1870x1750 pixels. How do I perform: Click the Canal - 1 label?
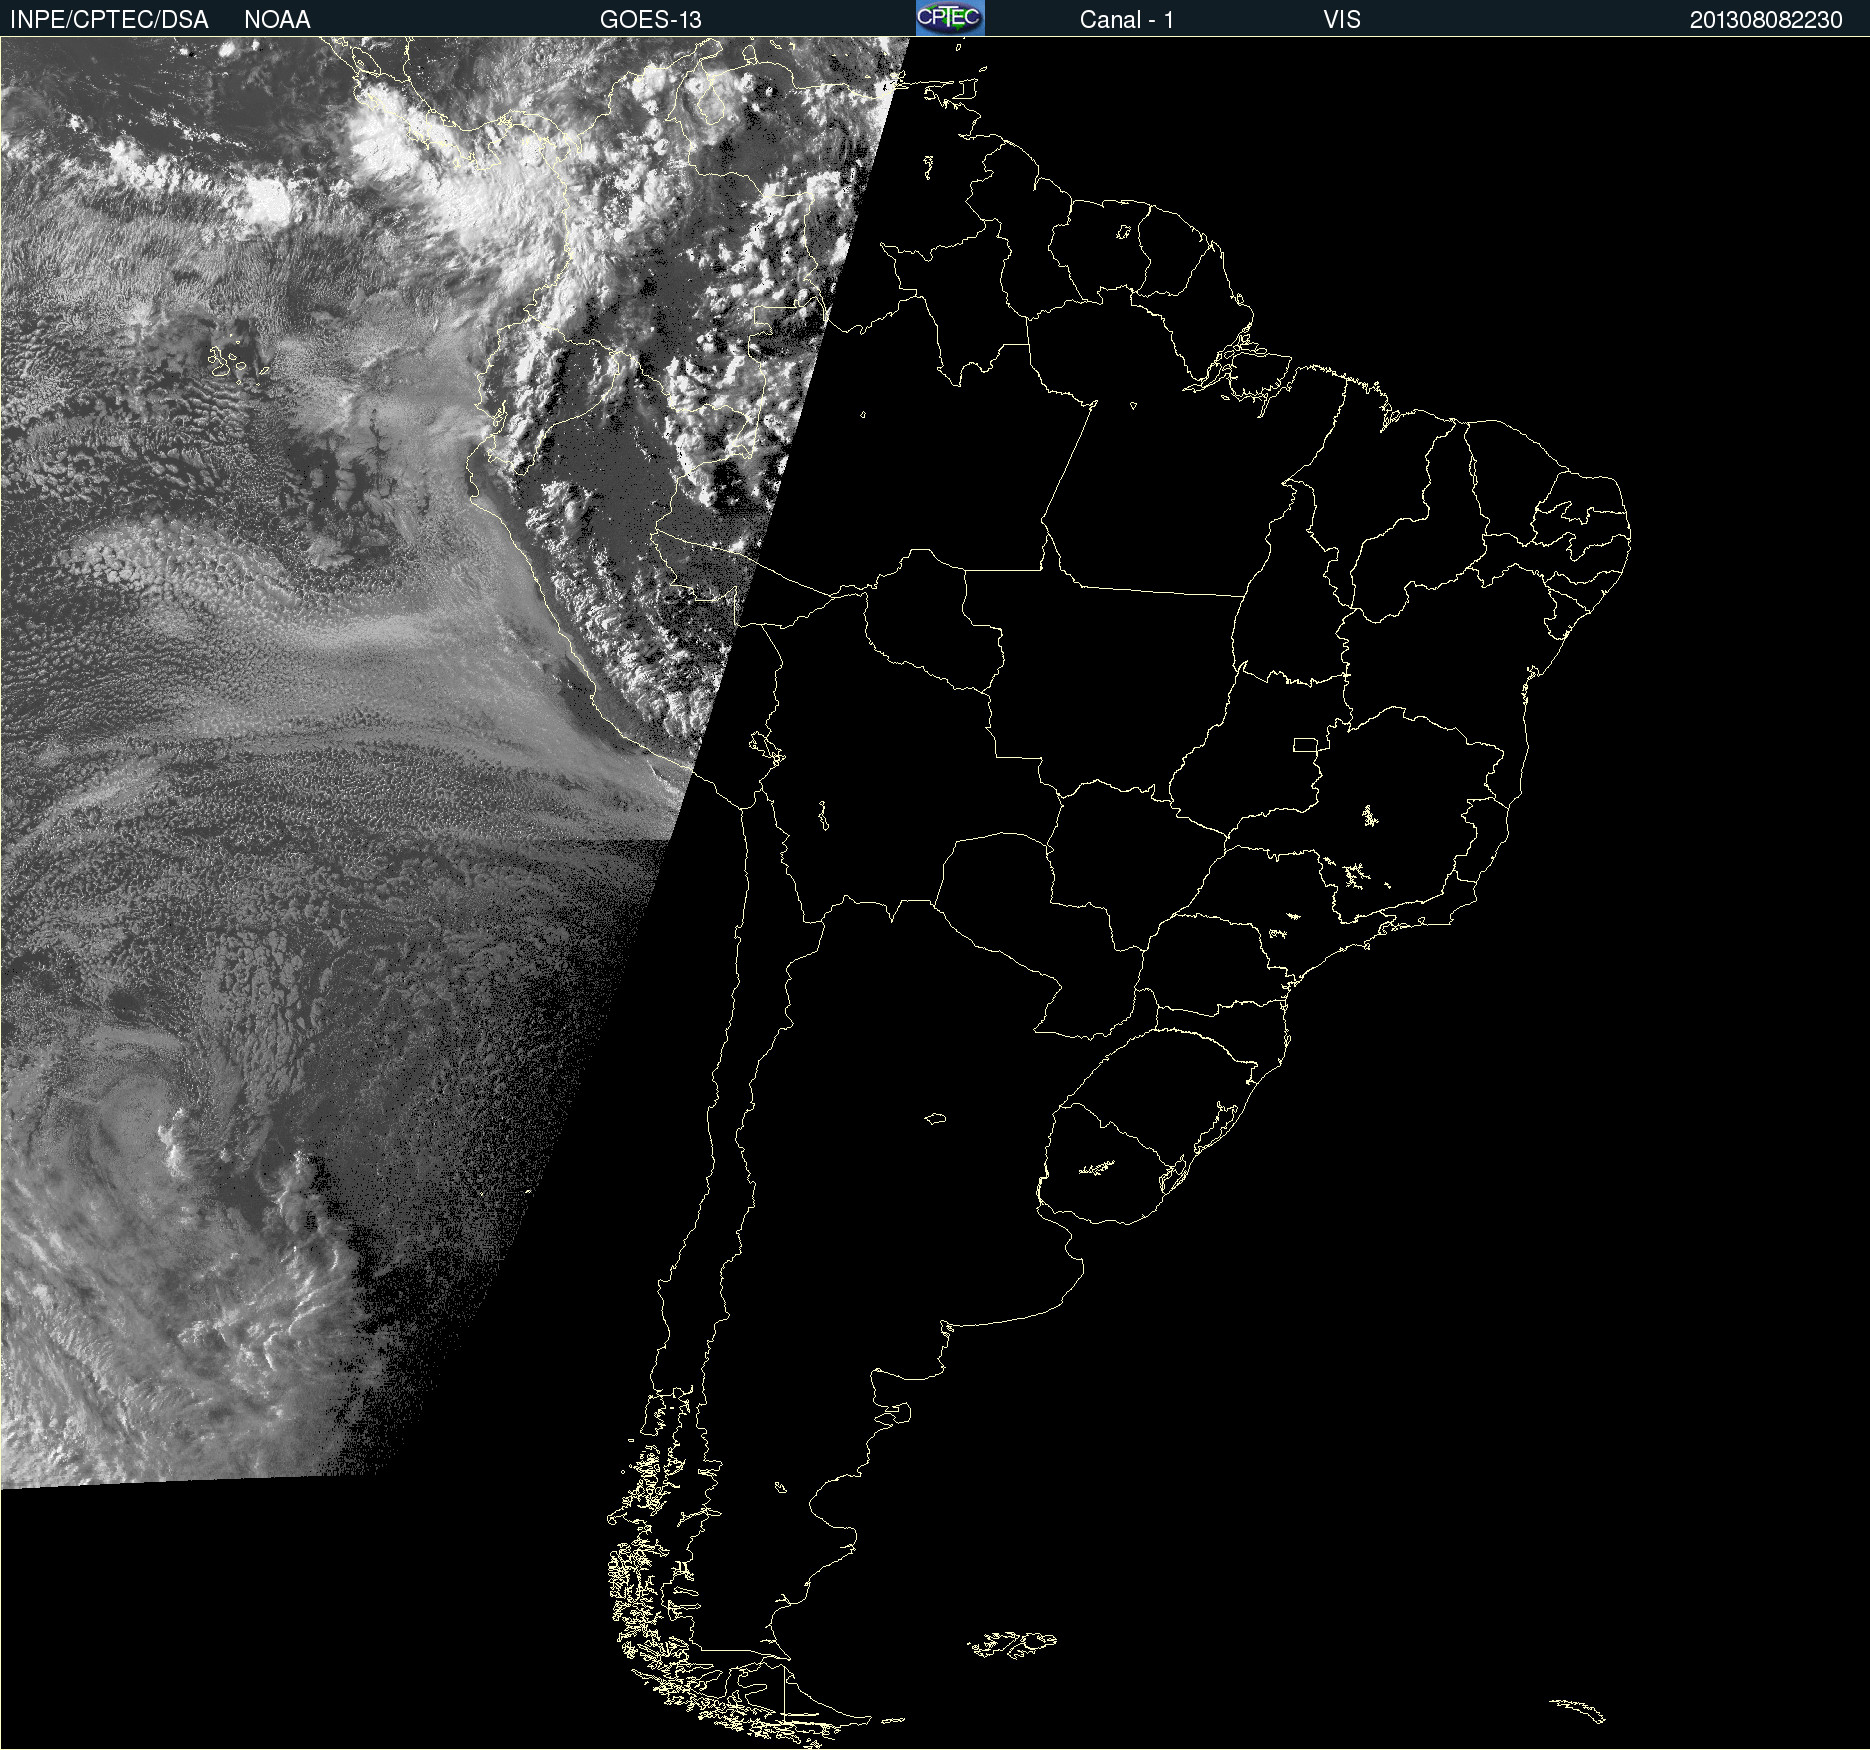[1126, 20]
